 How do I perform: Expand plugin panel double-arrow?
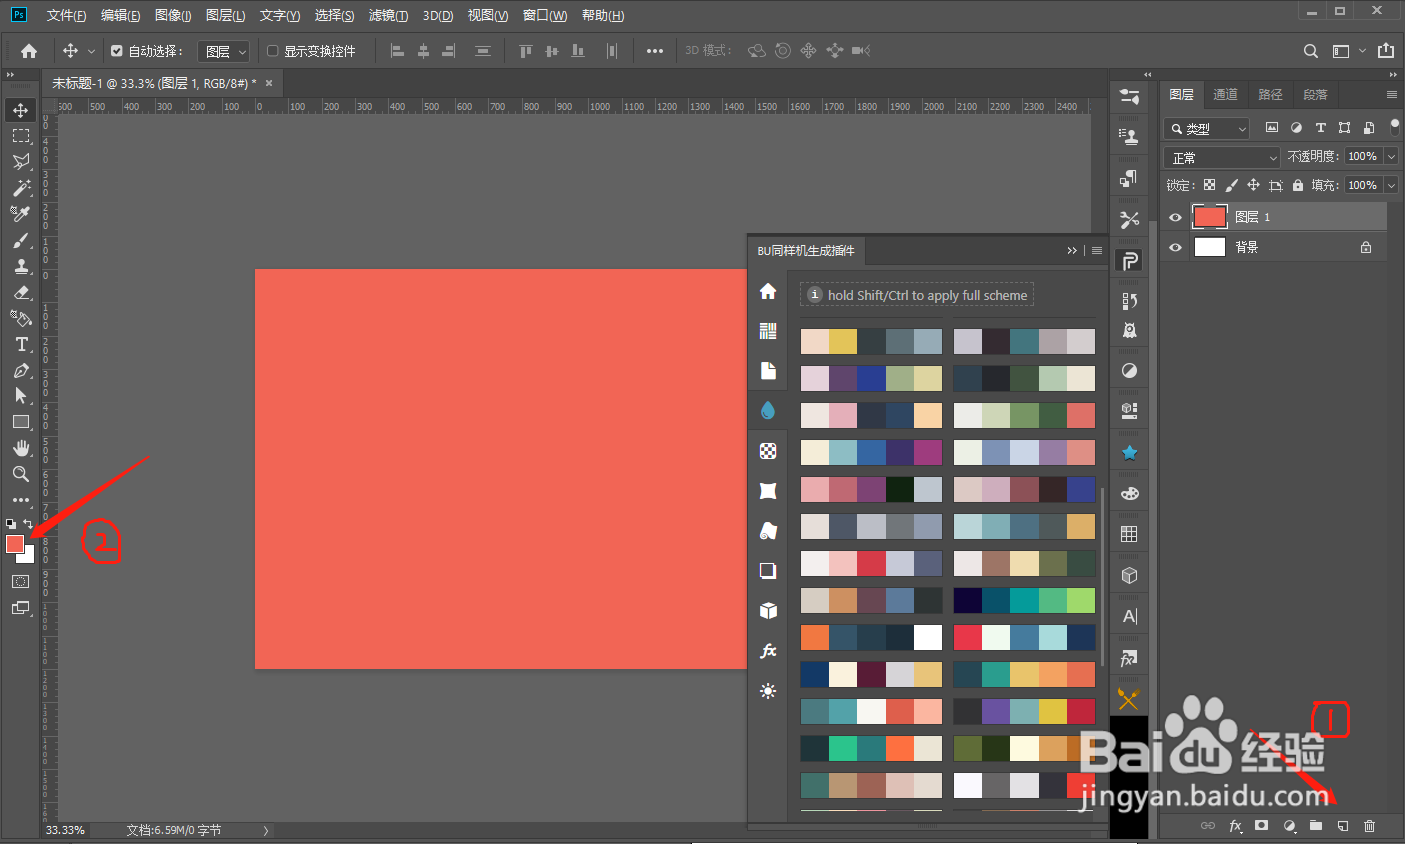click(x=1072, y=250)
